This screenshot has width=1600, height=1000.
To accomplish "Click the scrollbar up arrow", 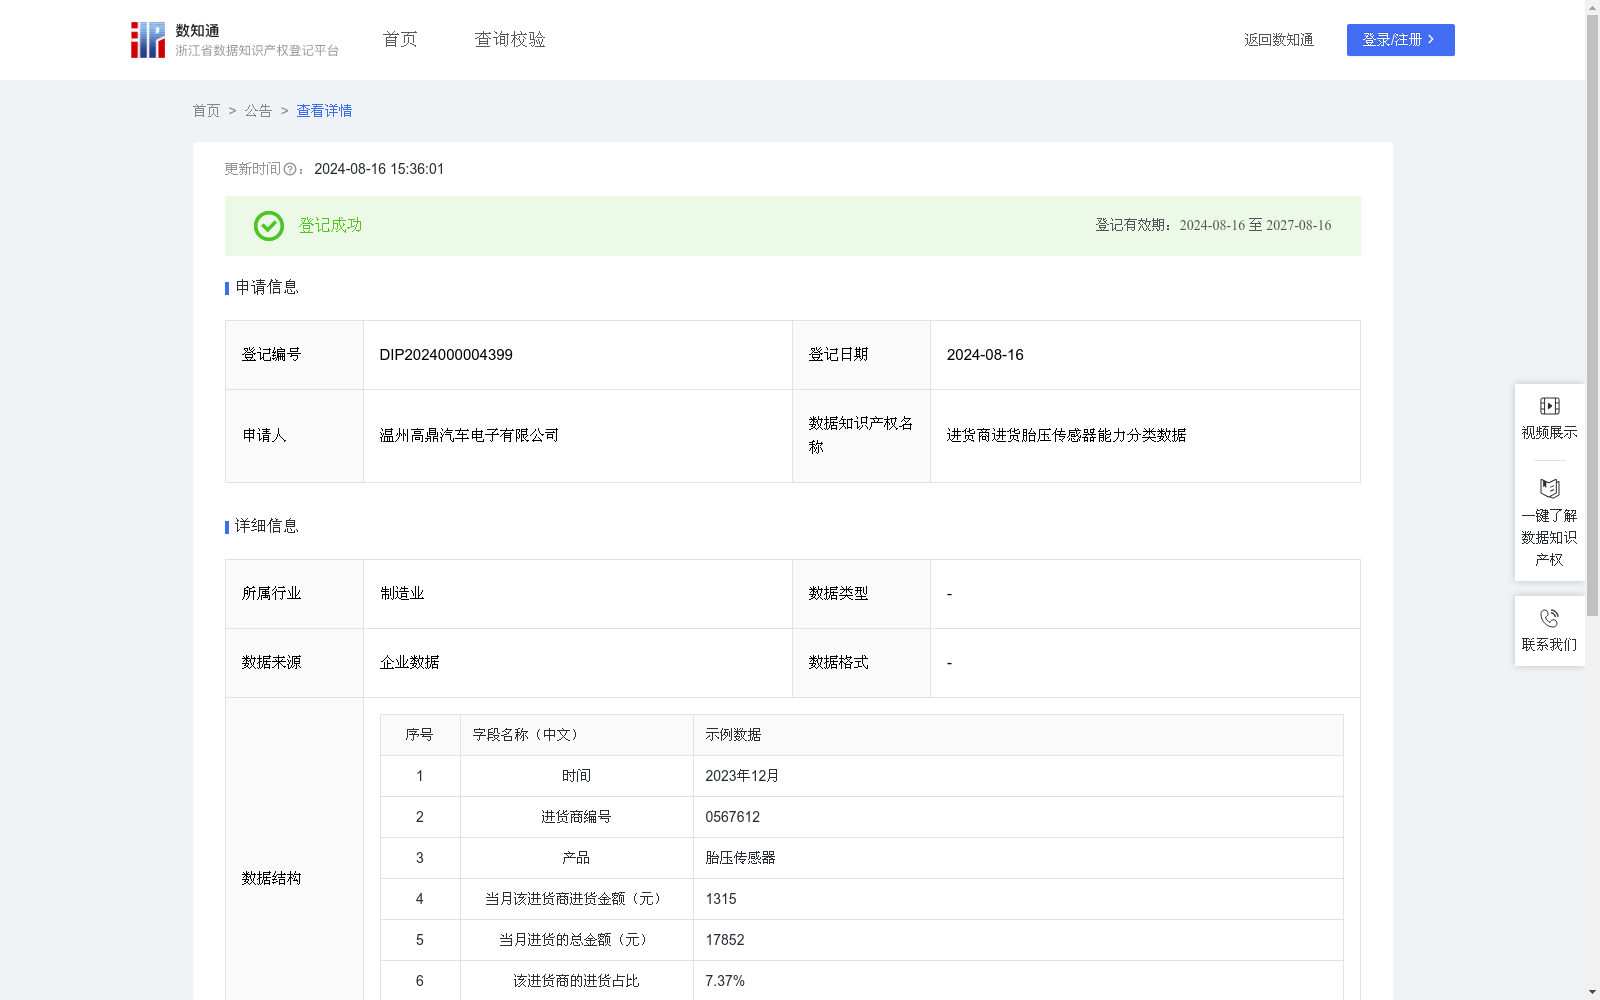I will coord(1592,7).
